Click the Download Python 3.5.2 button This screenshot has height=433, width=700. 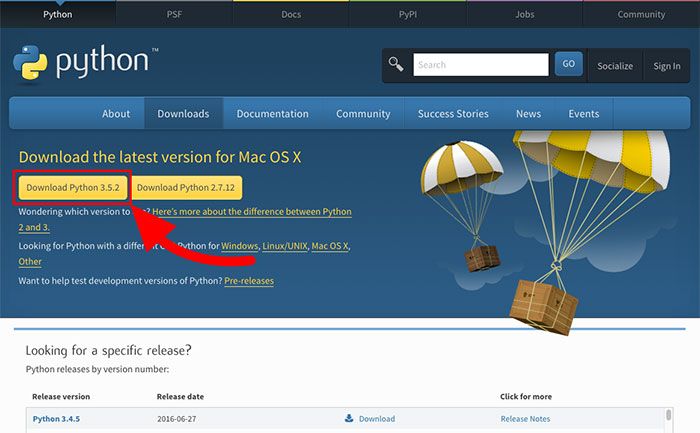pos(73,187)
